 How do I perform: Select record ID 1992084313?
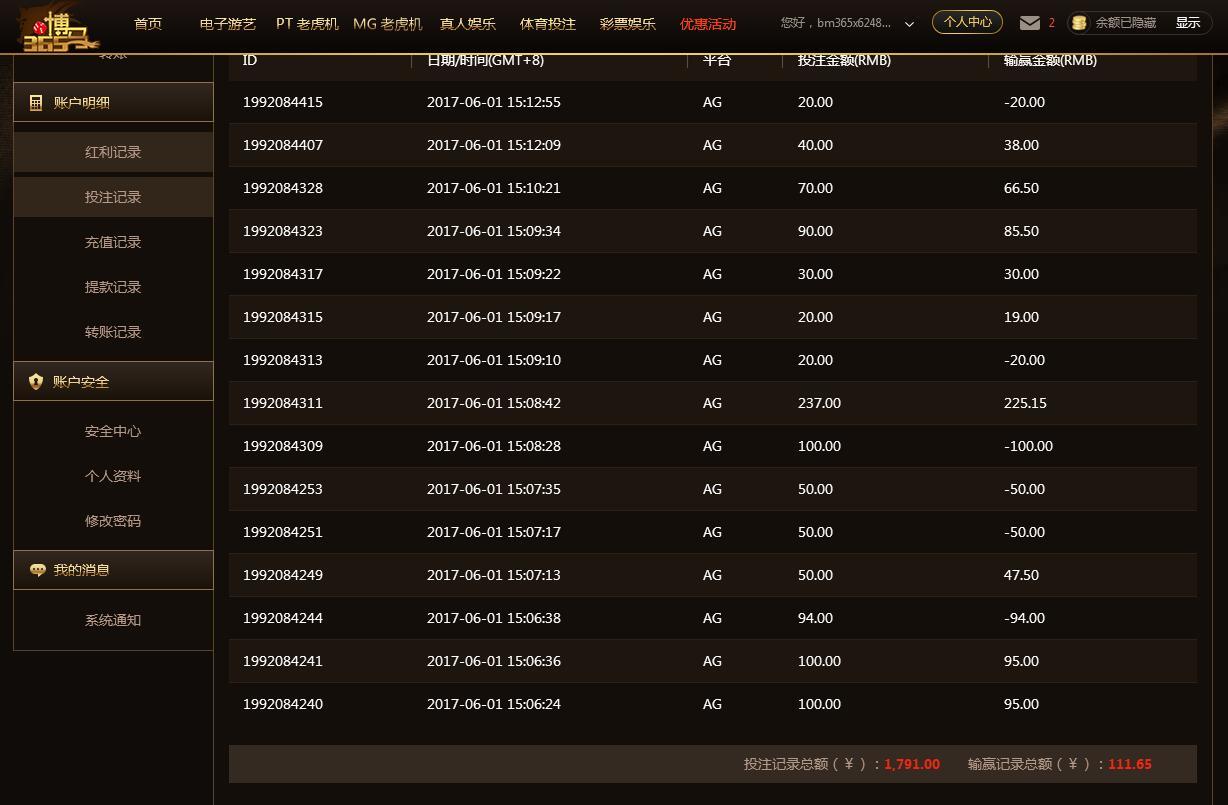tap(283, 360)
